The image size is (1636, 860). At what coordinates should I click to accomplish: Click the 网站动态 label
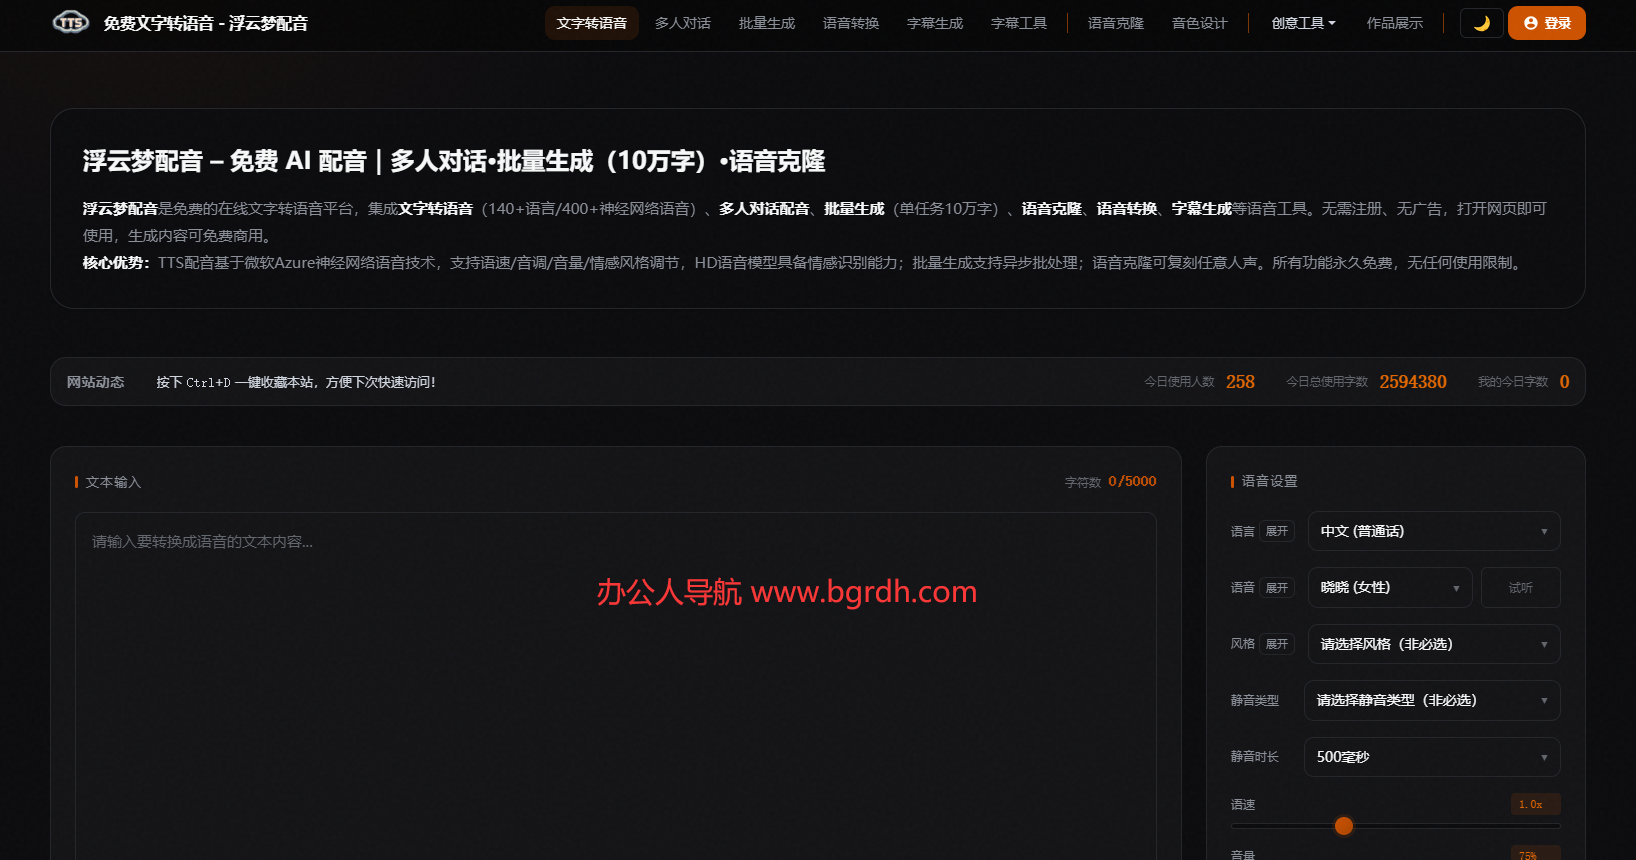click(x=96, y=382)
